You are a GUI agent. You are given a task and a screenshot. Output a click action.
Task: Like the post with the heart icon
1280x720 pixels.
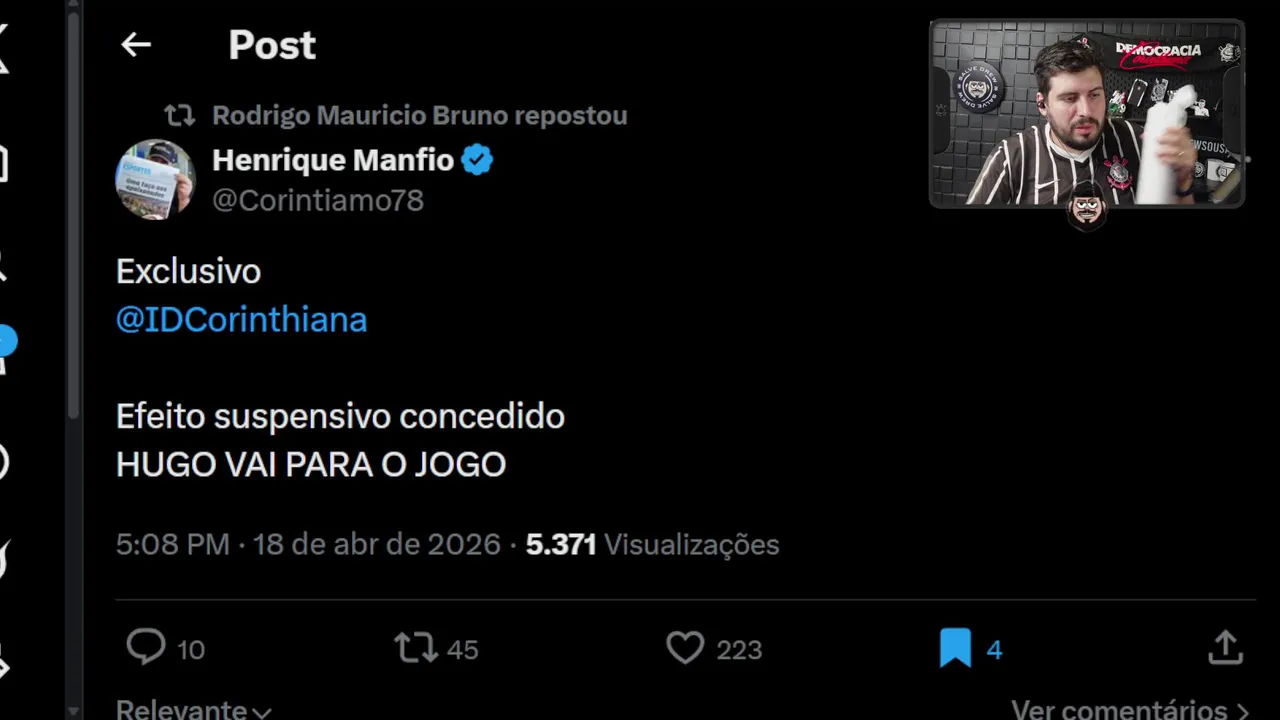tap(685, 648)
